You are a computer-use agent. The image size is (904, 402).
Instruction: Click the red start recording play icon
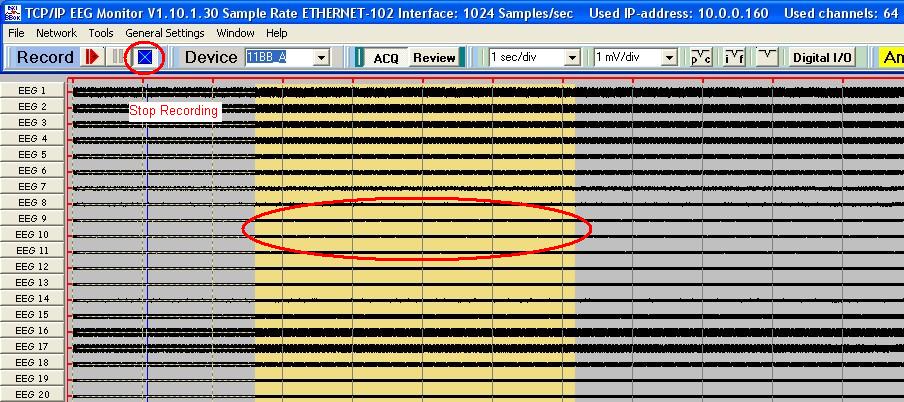pyautogui.click(x=92, y=57)
